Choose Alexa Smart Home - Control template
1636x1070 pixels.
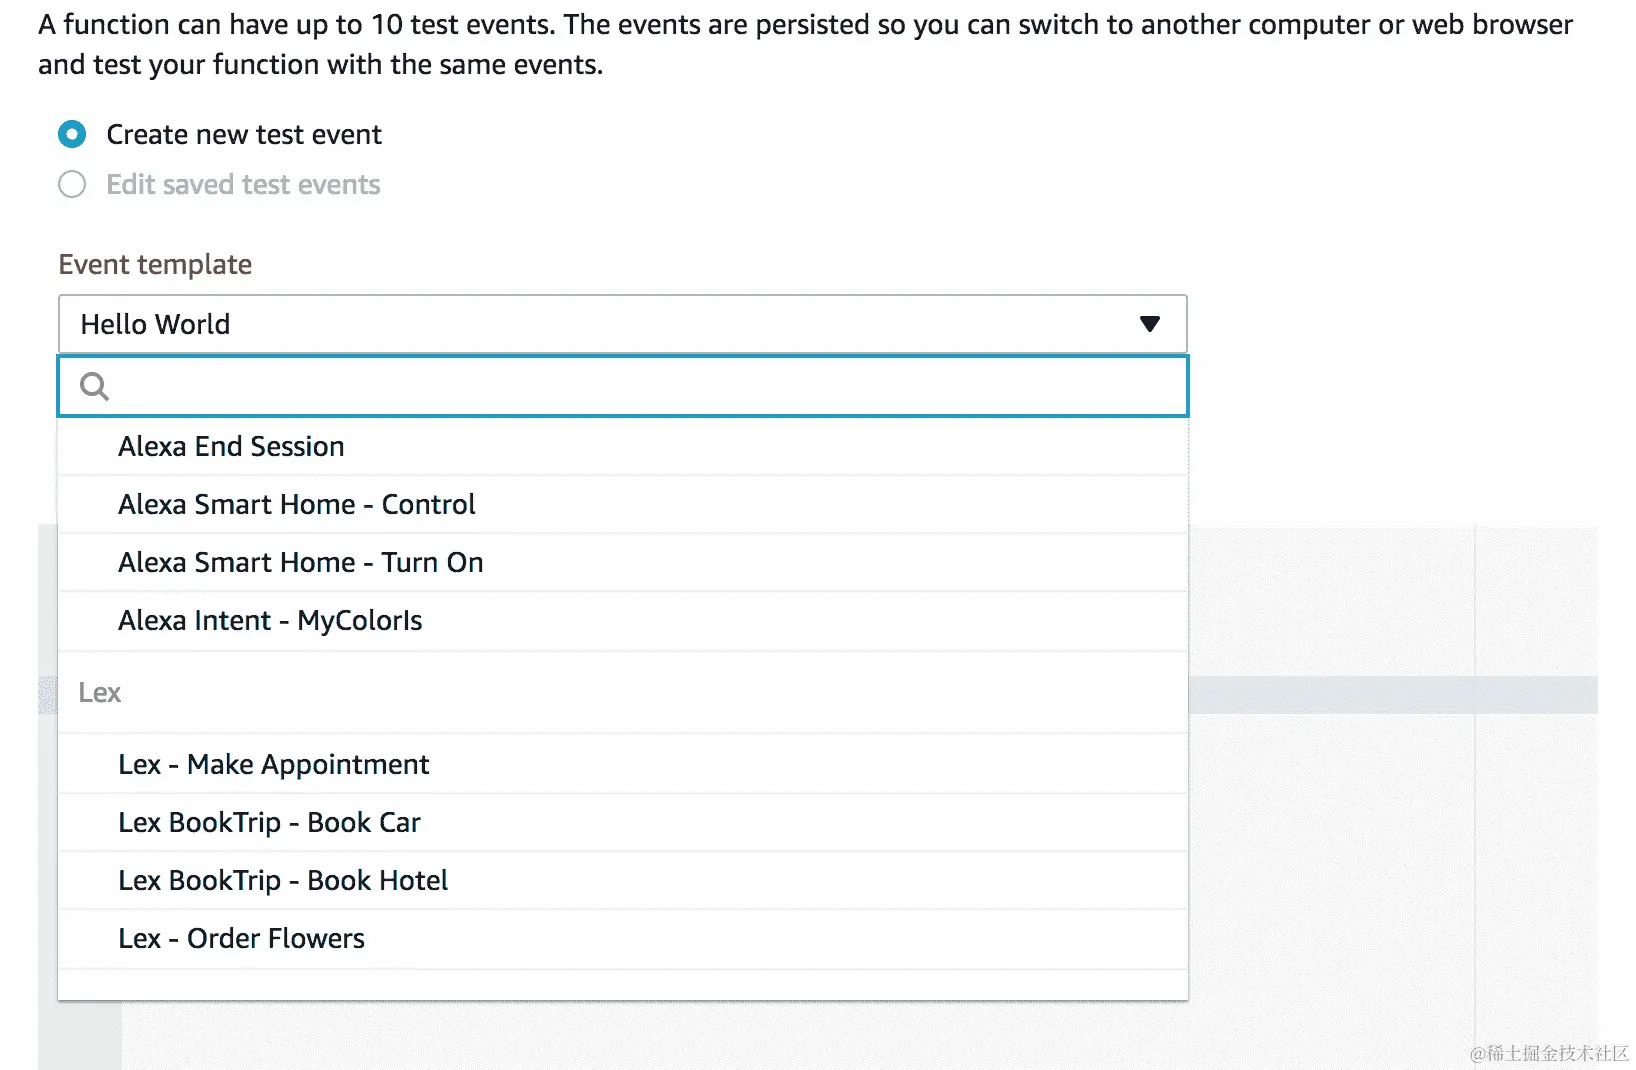pos(296,504)
